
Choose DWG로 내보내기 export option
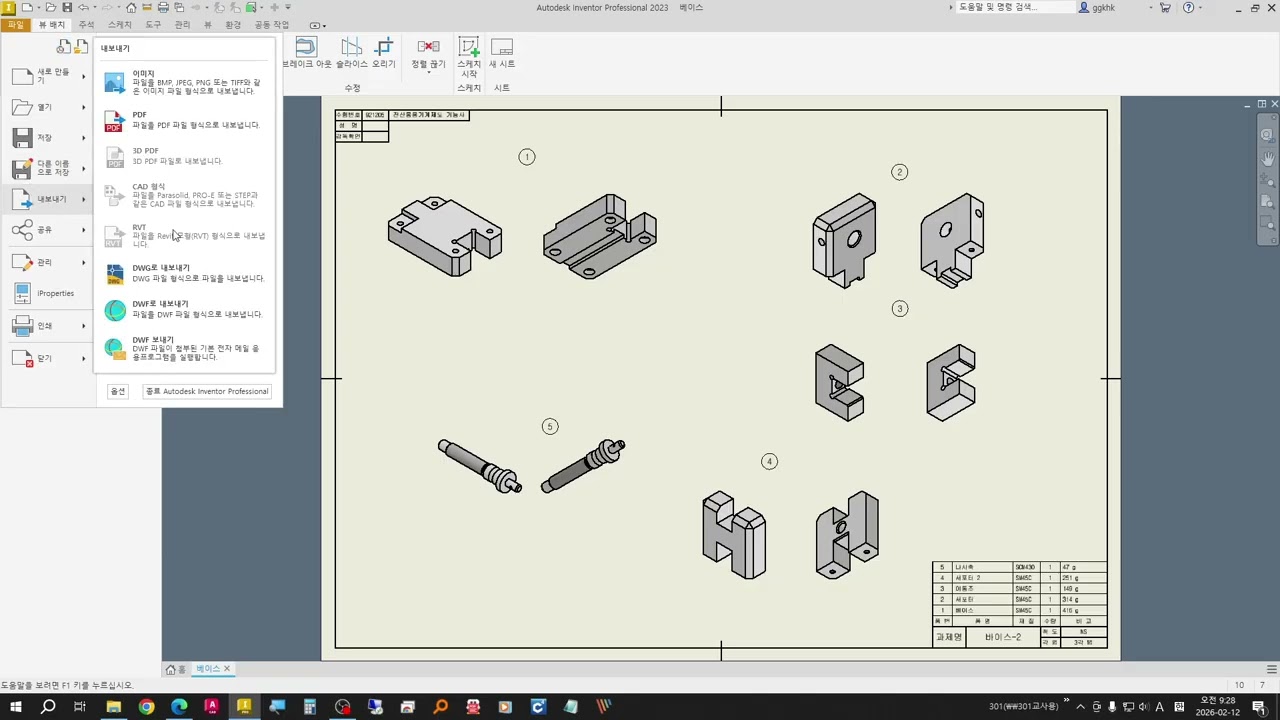point(185,273)
